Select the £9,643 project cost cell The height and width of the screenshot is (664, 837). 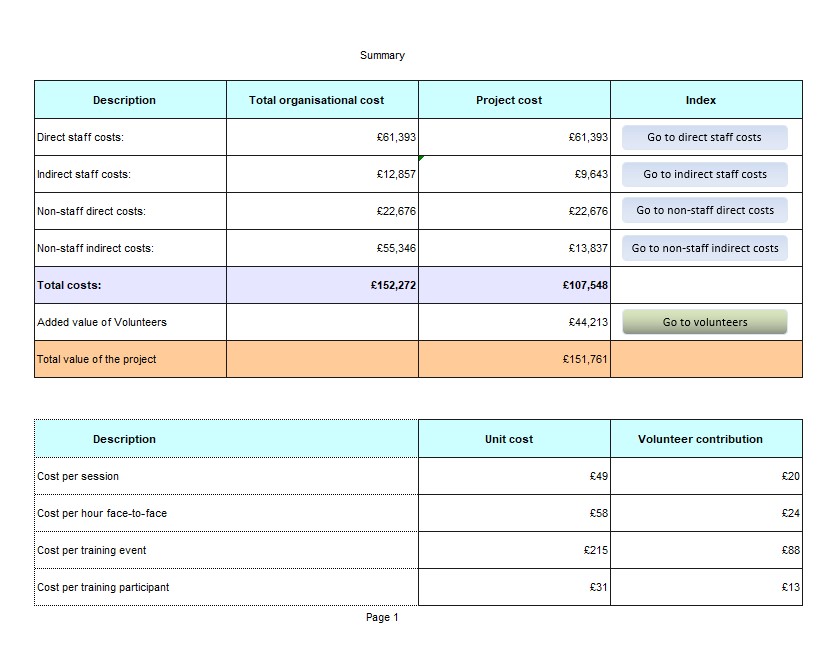coord(515,174)
